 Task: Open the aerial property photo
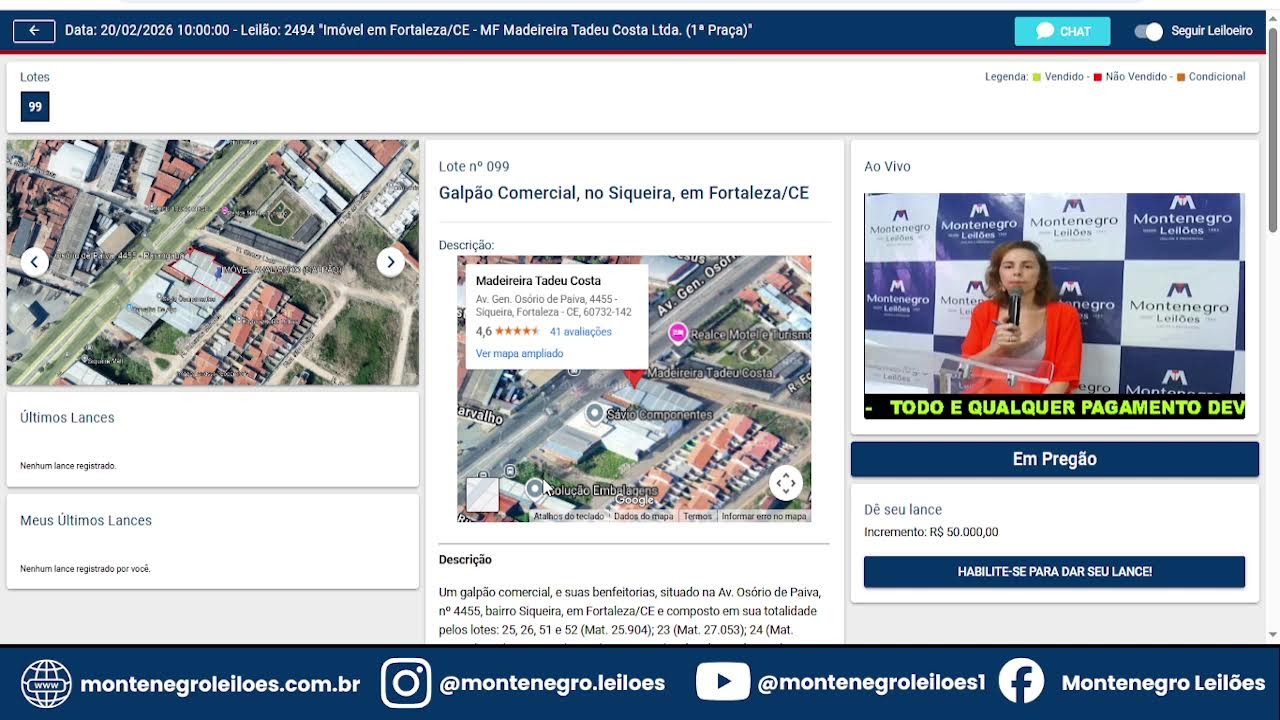pyautogui.click(x=213, y=262)
